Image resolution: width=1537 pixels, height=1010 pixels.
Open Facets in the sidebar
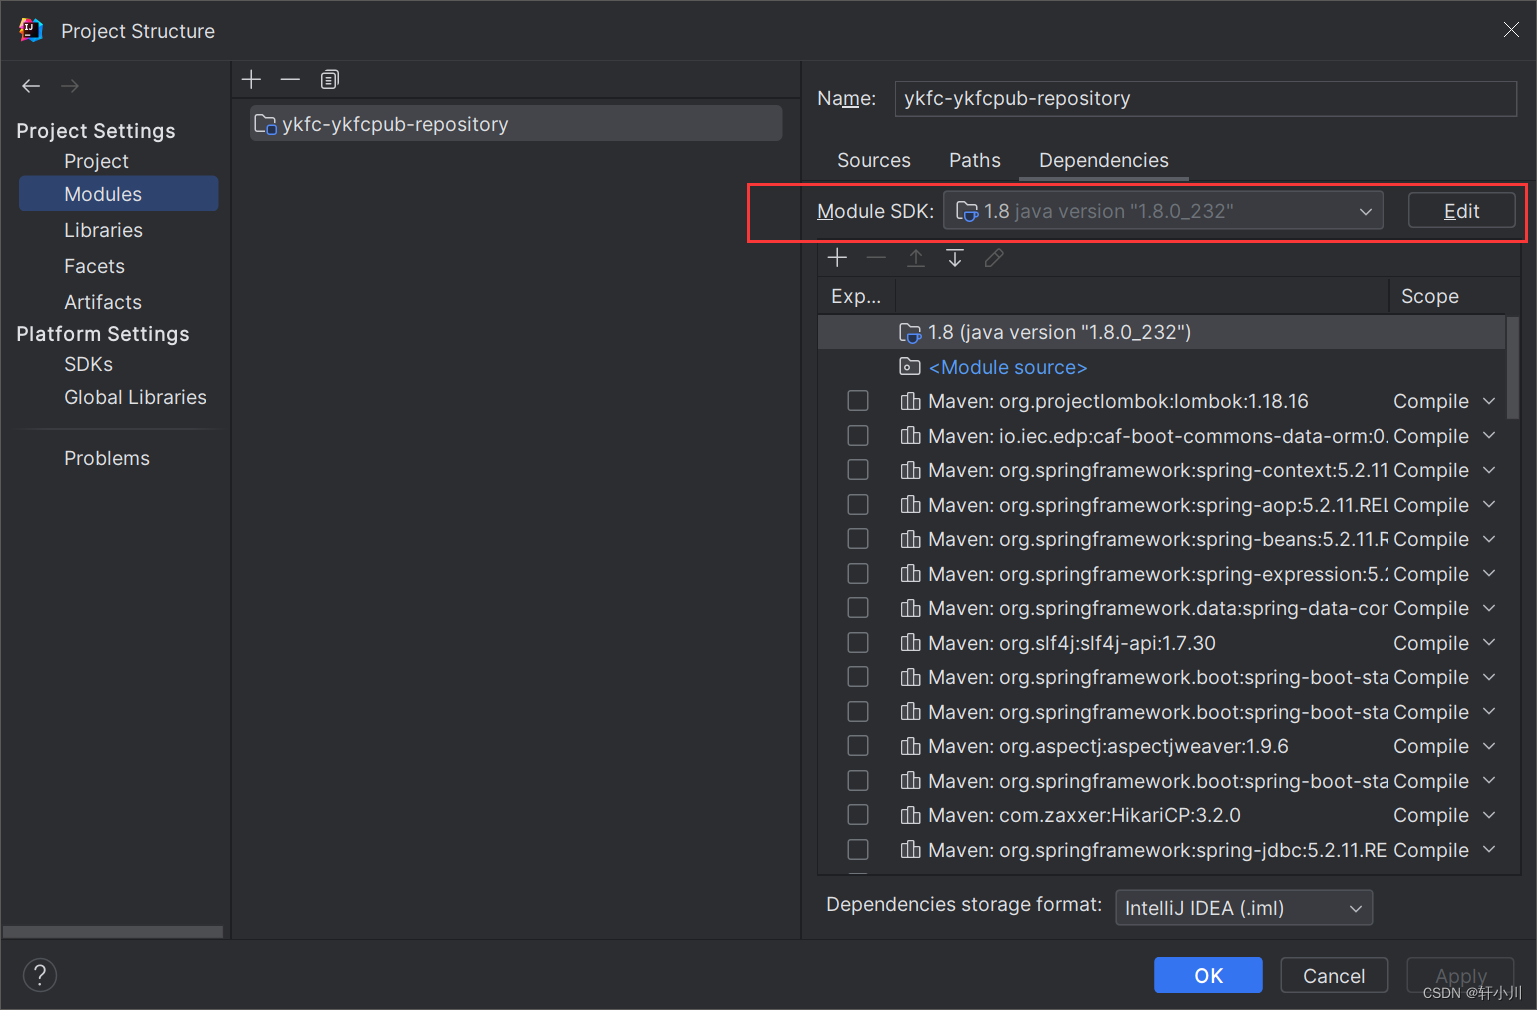95,266
